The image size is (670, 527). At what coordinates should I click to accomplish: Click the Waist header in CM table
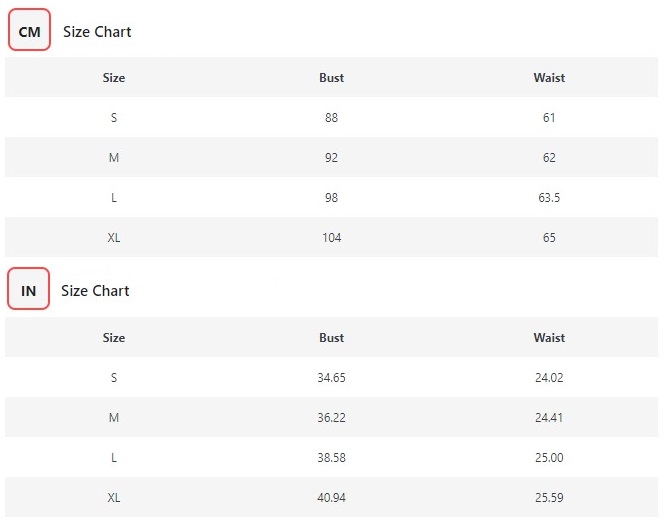coord(549,78)
